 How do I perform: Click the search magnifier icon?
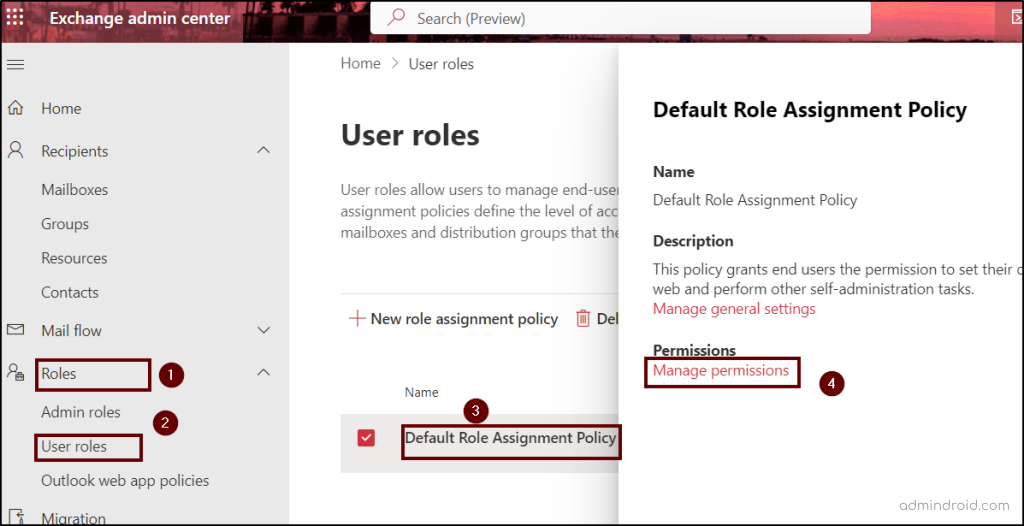[x=396, y=18]
